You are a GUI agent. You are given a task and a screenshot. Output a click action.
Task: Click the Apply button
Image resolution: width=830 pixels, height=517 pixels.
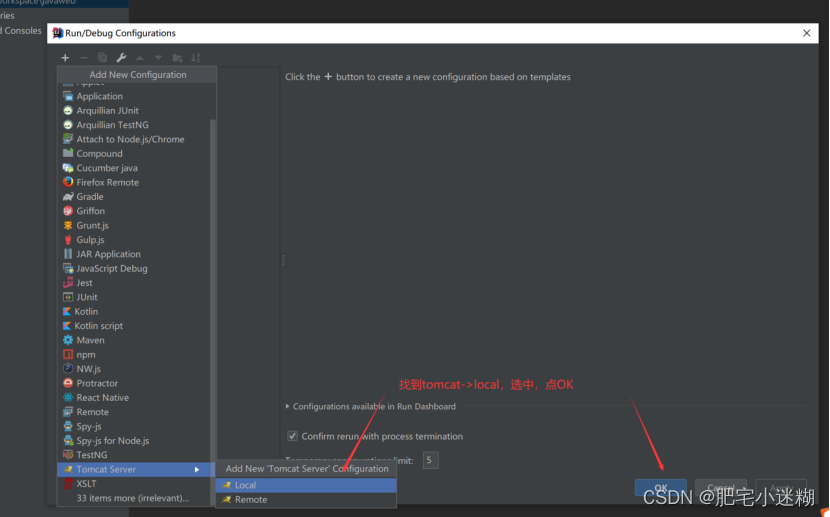coord(781,488)
